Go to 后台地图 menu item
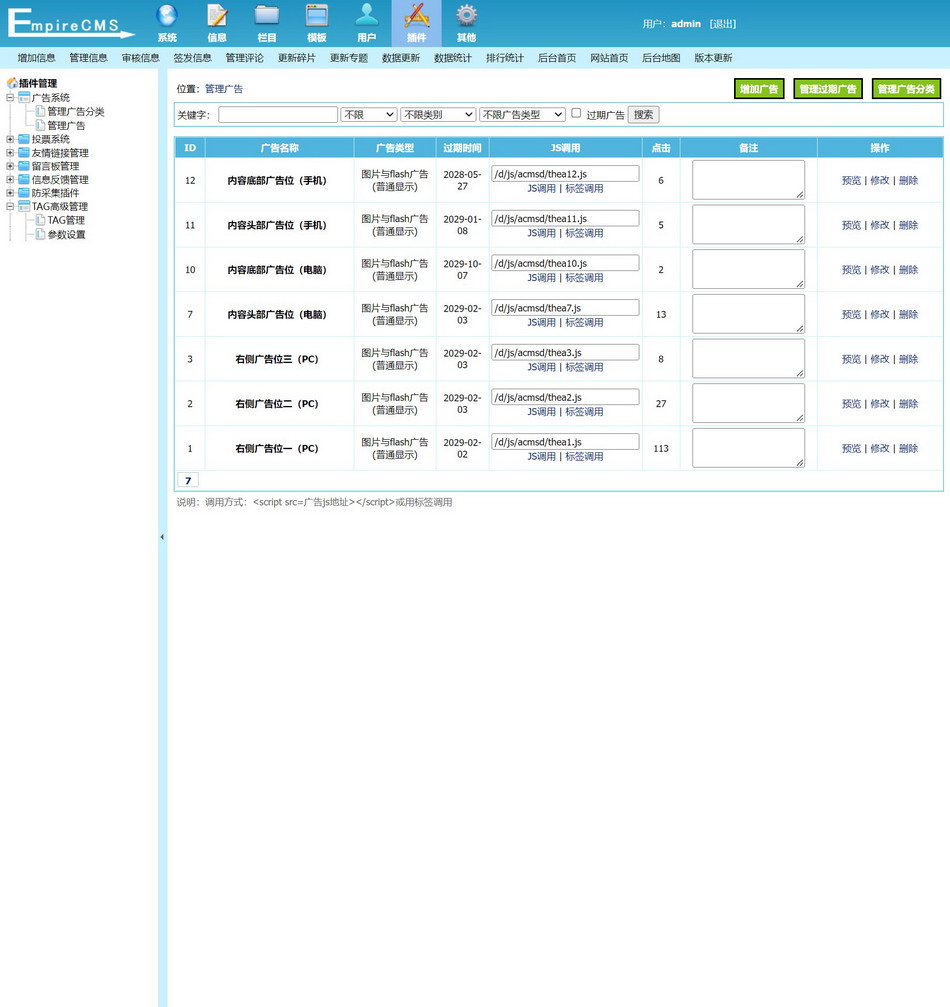This screenshot has width=950, height=1007. tap(661, 58)
